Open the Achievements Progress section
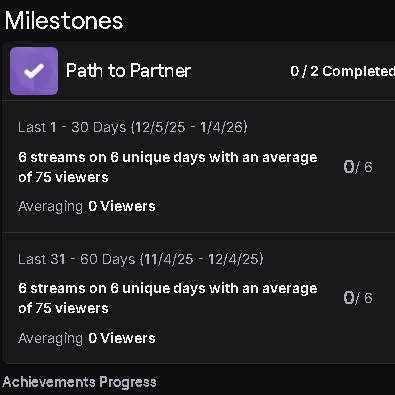Image resolution: width=395 pixels, height=395 pixels. 79,382
